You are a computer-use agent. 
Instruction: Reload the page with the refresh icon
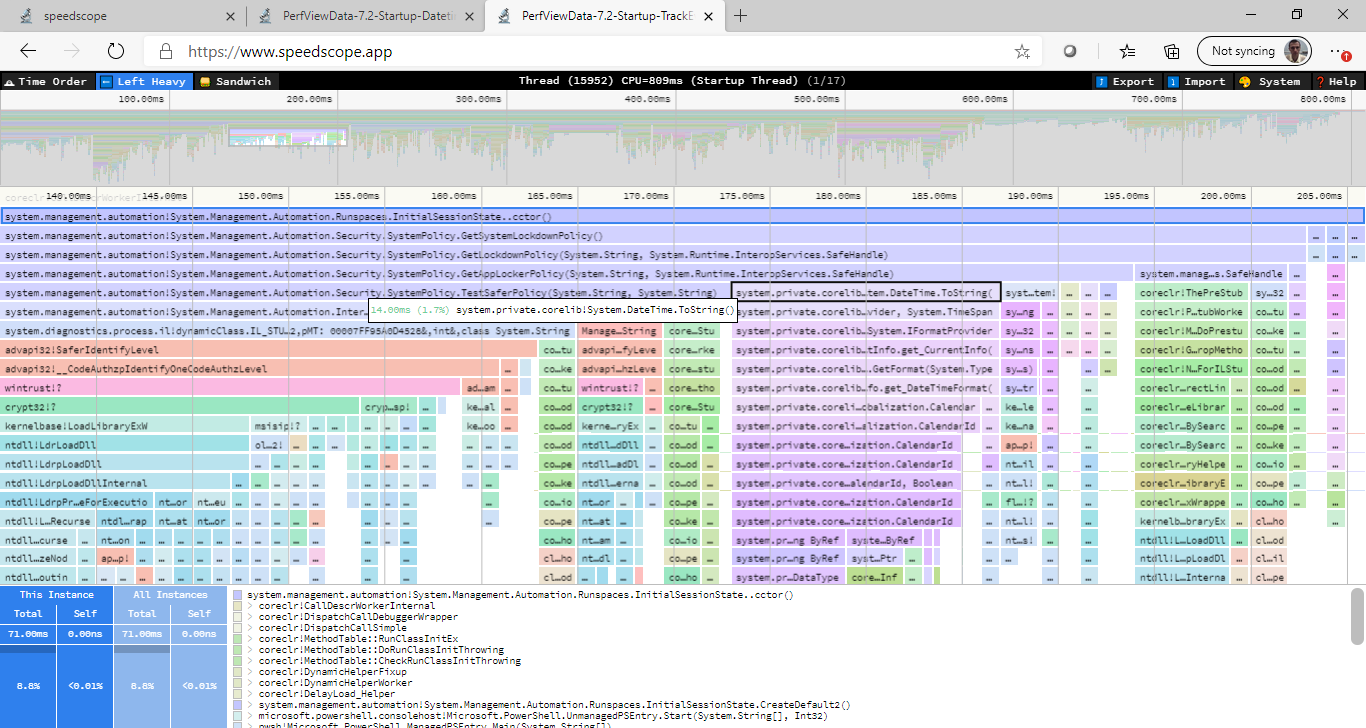pyautogui.click(x=115, y=51)
